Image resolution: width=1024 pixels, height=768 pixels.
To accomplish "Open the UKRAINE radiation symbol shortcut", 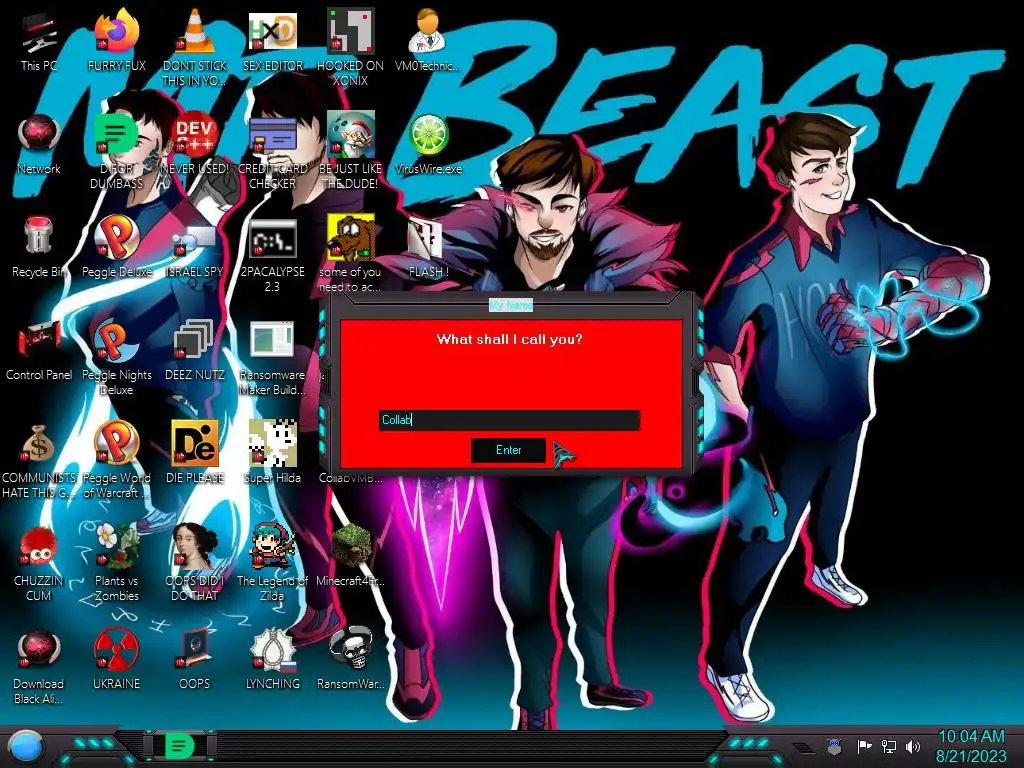I will pos(116,650).
